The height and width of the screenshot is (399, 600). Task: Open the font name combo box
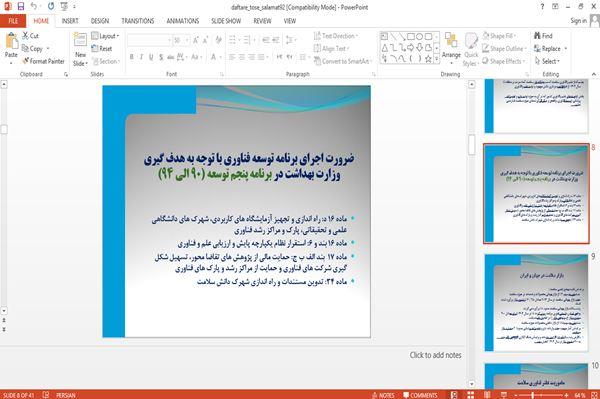point(150,40)
